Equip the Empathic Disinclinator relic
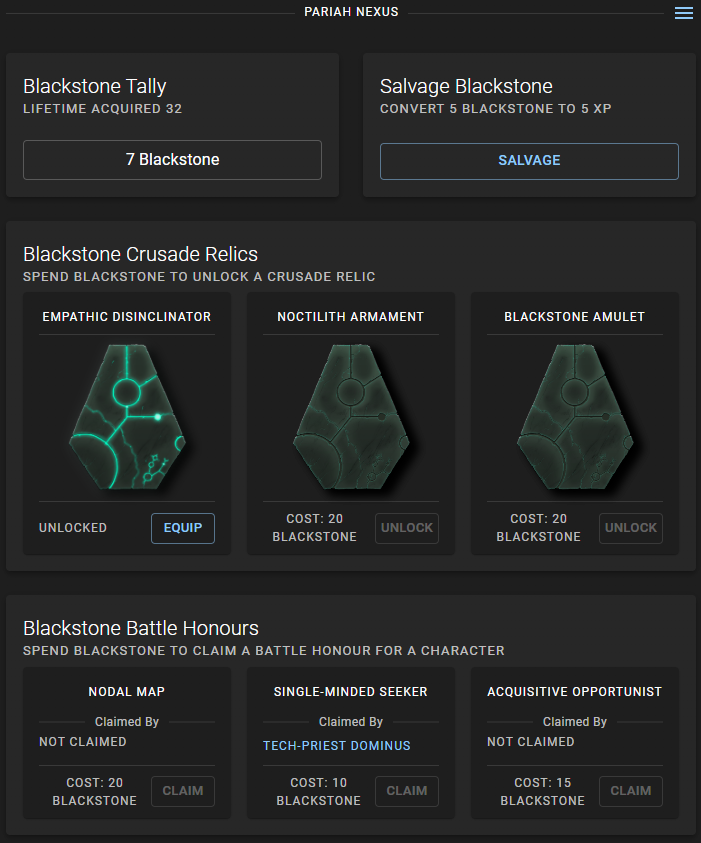 pos(183,528)
